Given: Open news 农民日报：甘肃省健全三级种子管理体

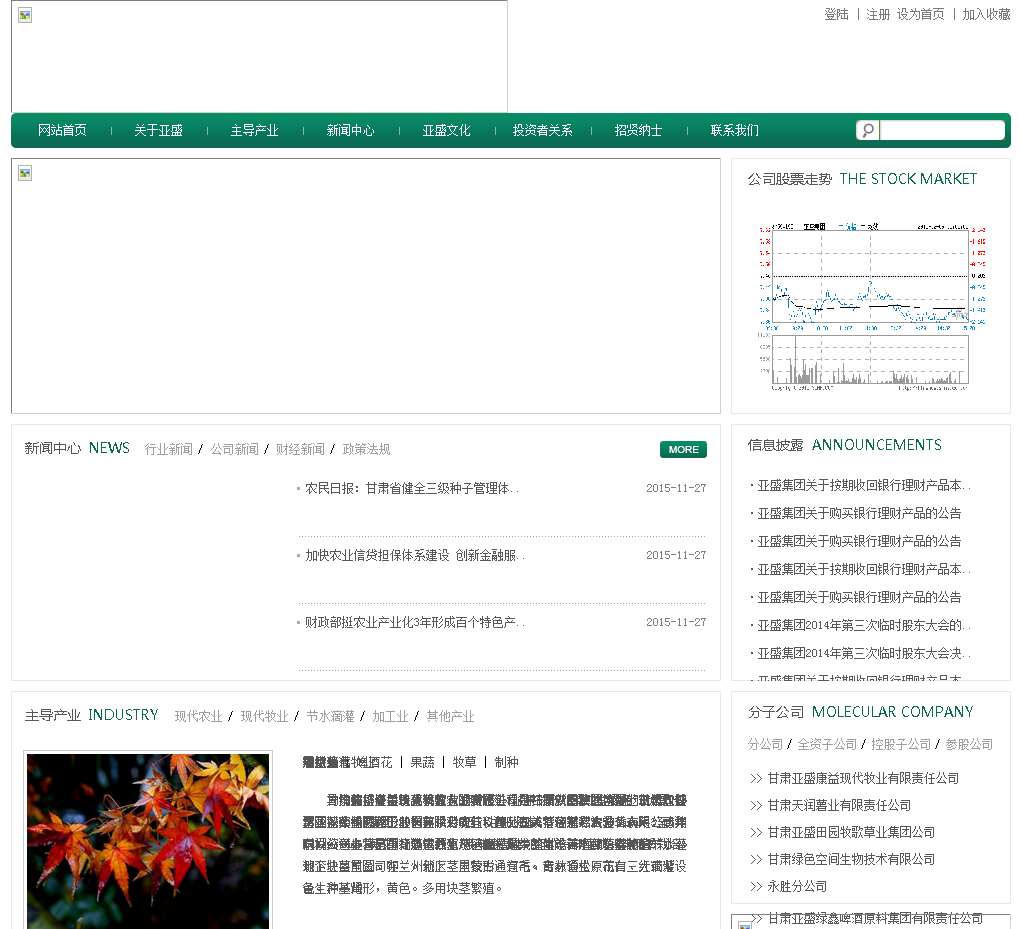Looking at the screenshot, I should 411,488.
